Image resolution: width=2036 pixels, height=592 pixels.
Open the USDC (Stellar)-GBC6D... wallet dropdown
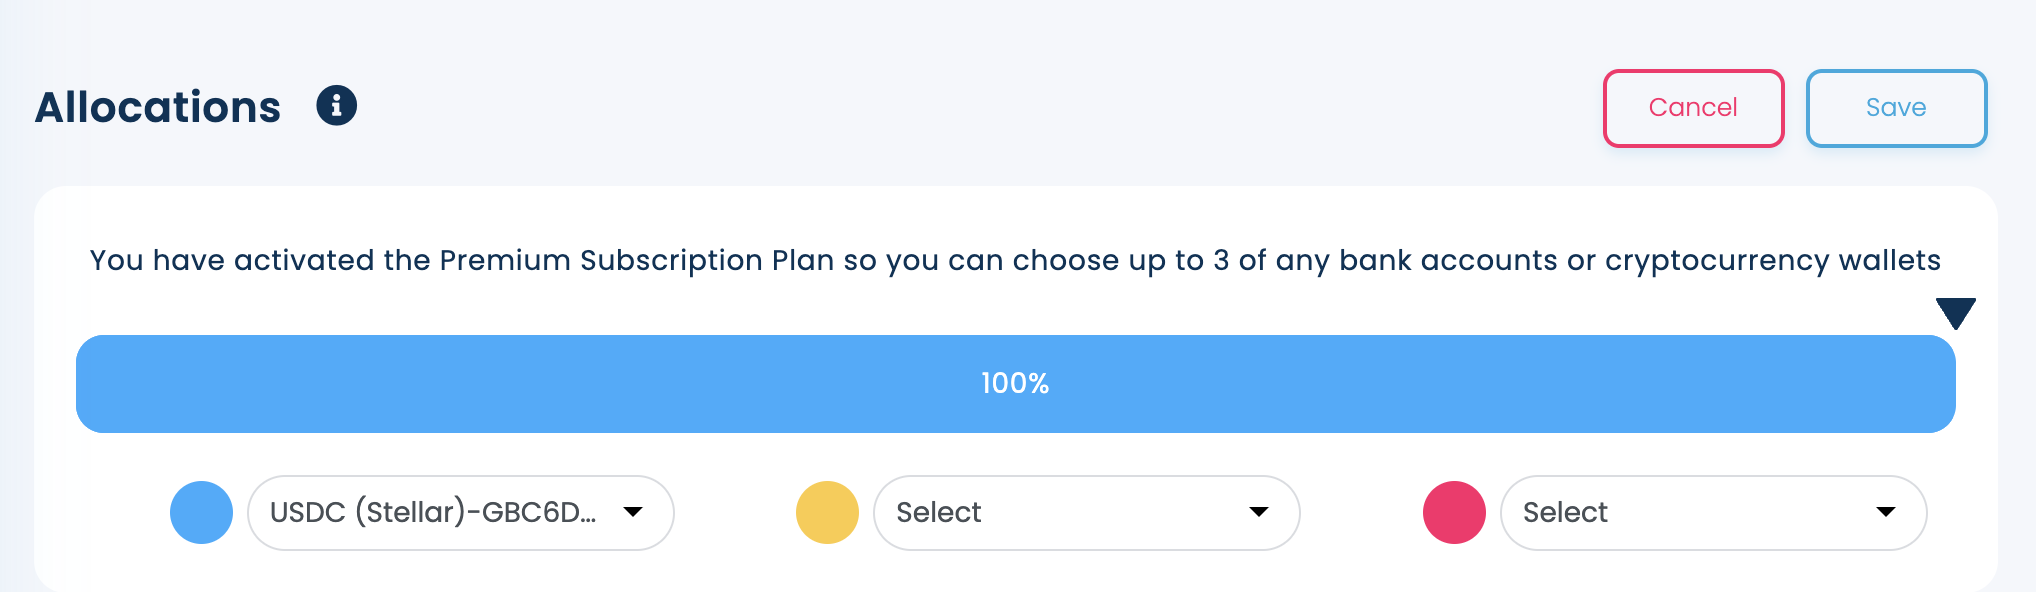(461, 513)
